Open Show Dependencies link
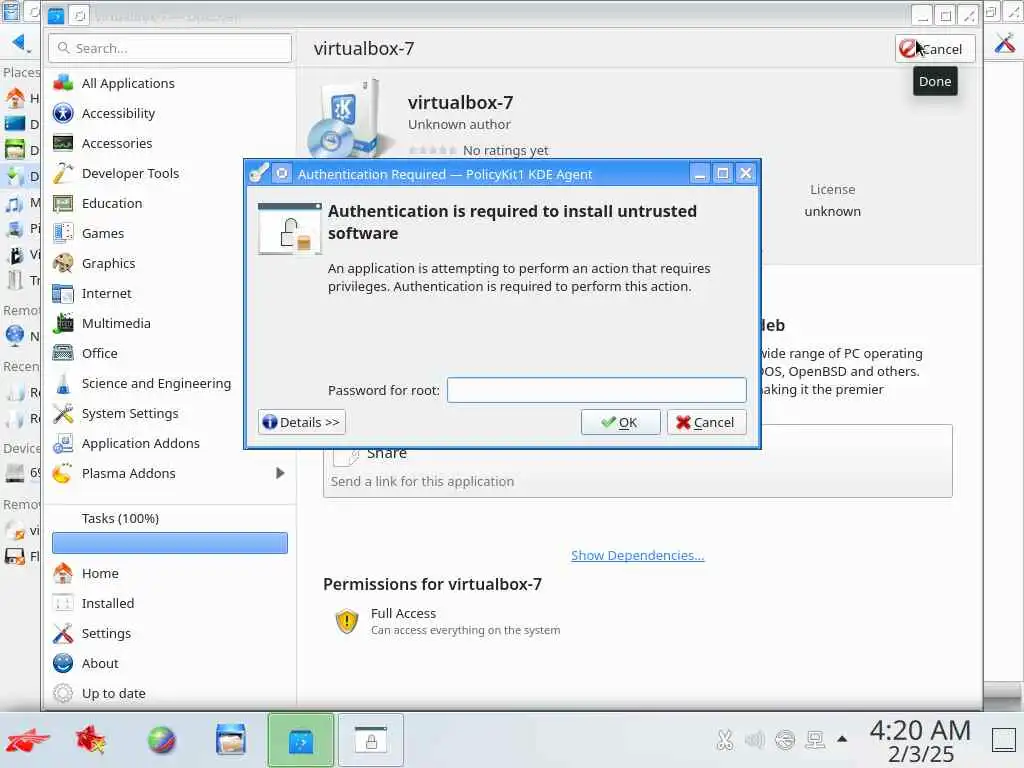Screen dimensions: 1024x768 (637, 555)
